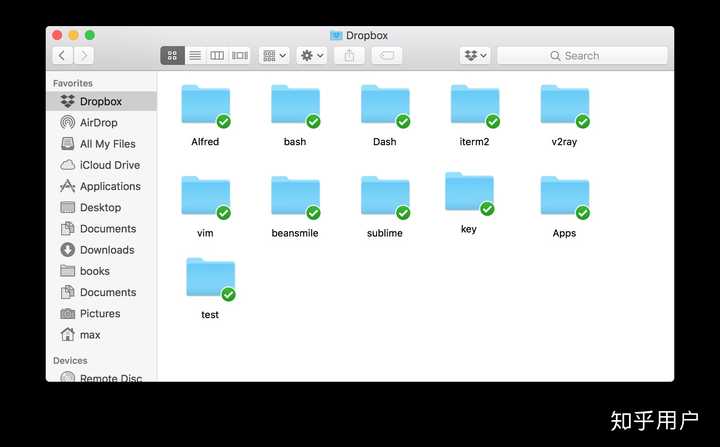Click the Applications A-shaped icon
The height and width of the screenshot is (447, 720).
pos(68,186)
